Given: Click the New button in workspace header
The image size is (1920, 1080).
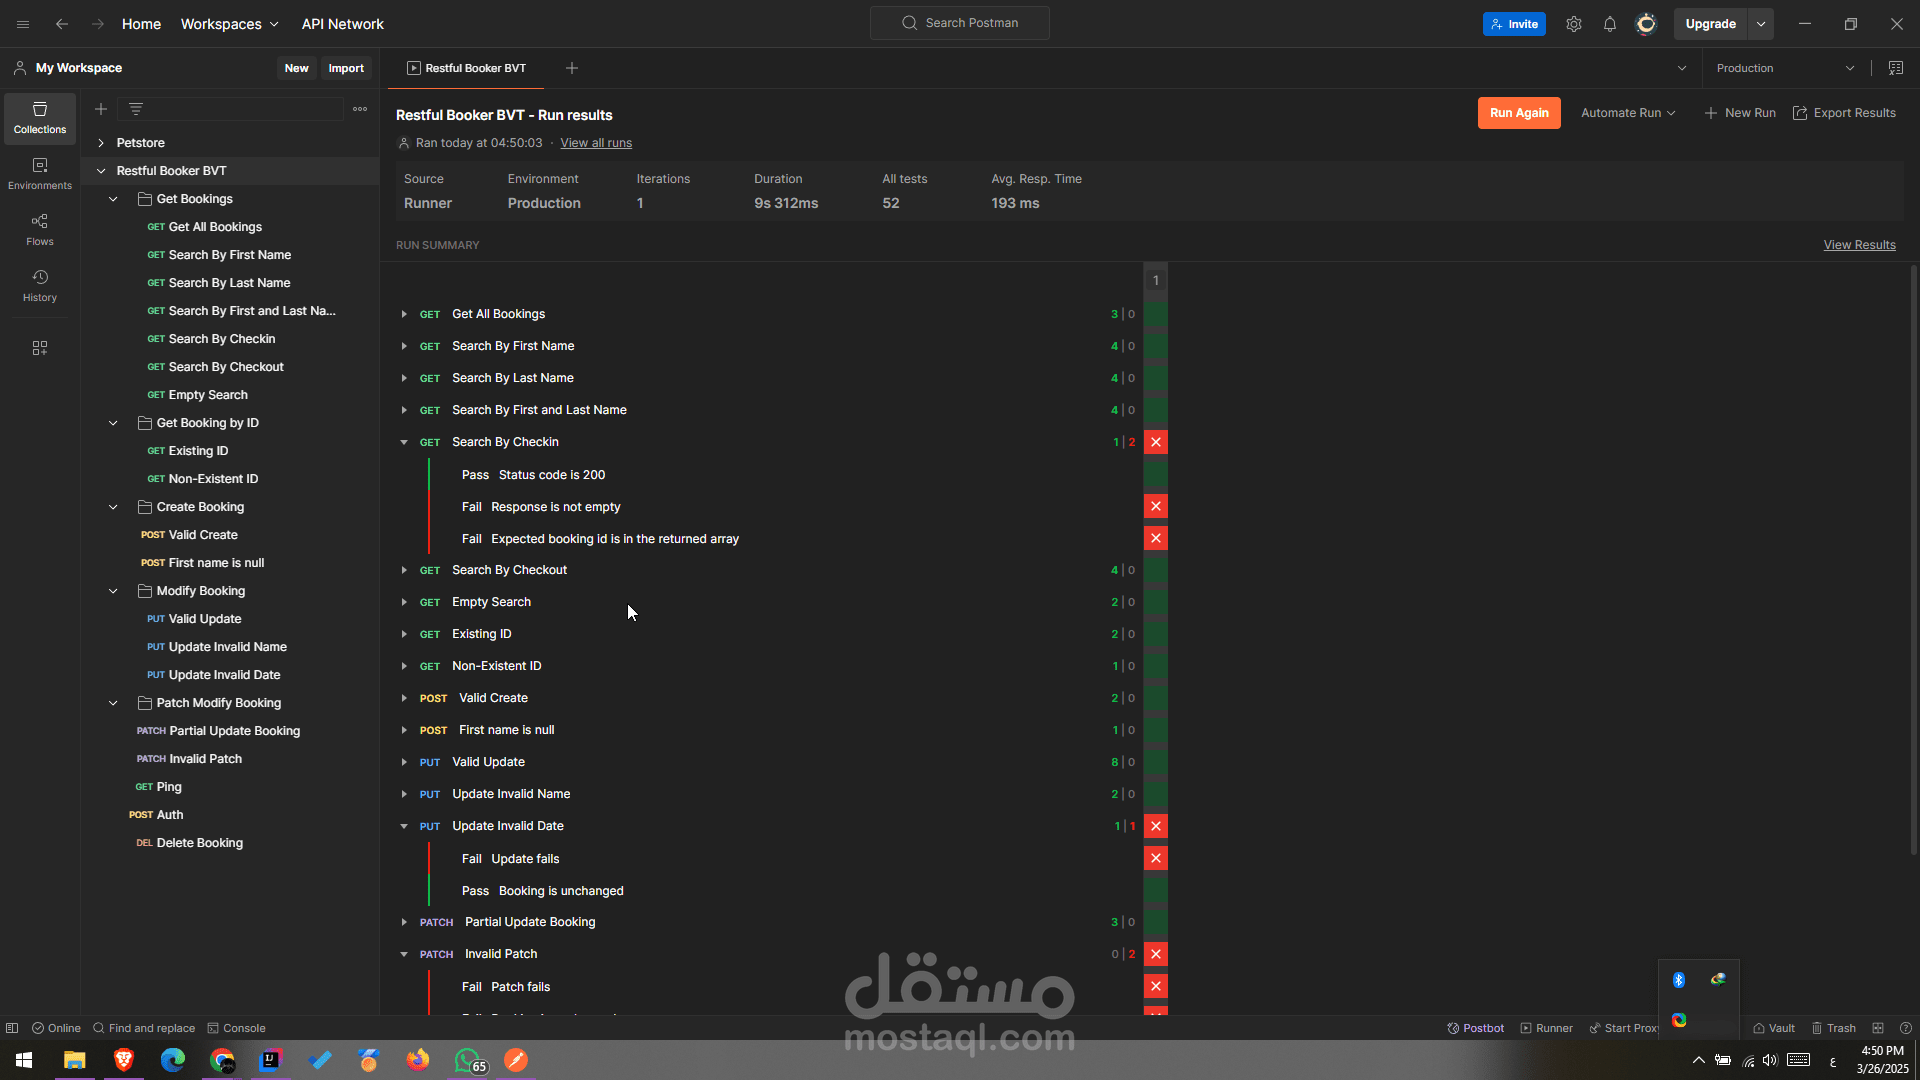Looking at the screenshot, I should click(x=296, y=68).
